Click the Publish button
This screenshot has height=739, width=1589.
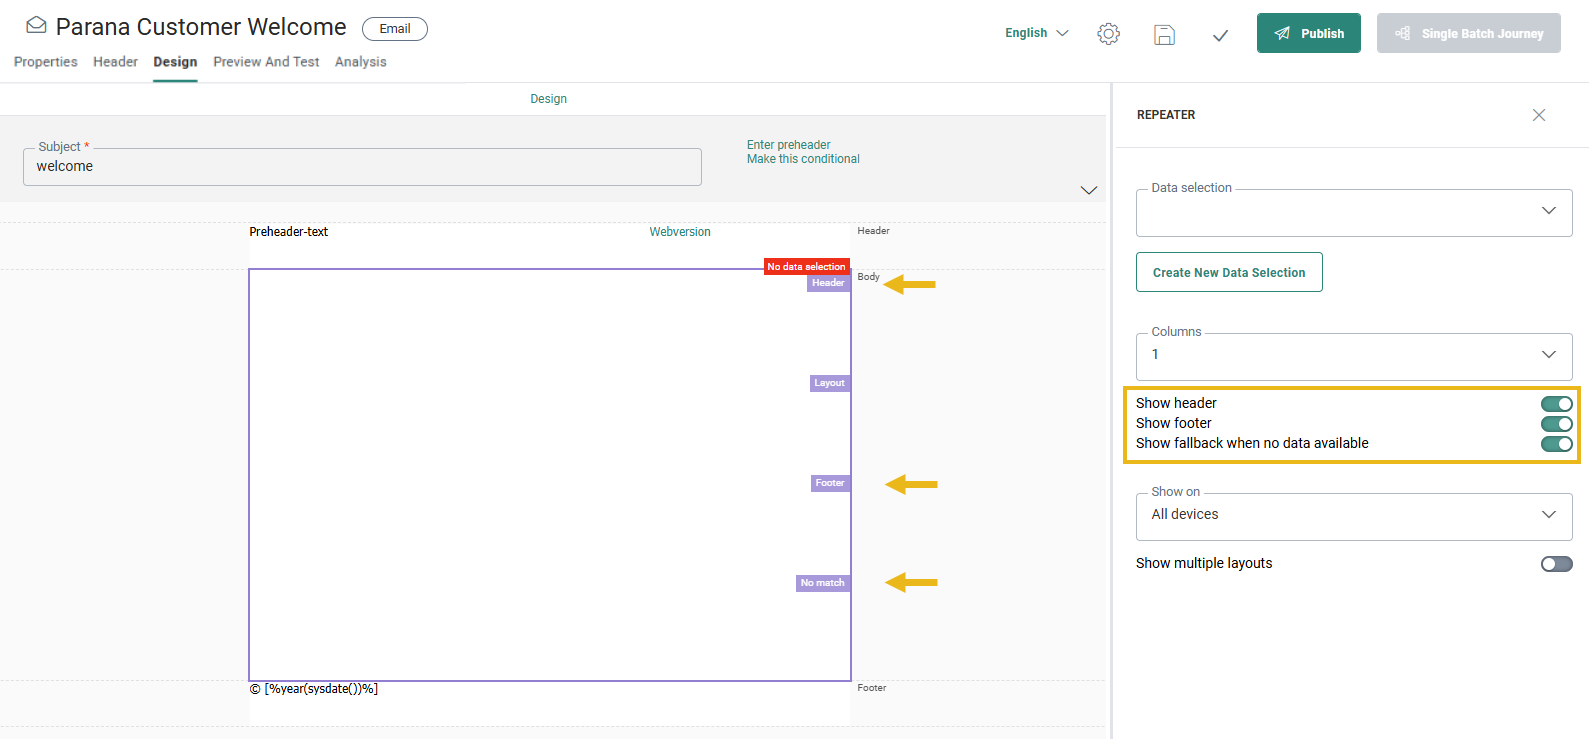(x=1308, y=33)
